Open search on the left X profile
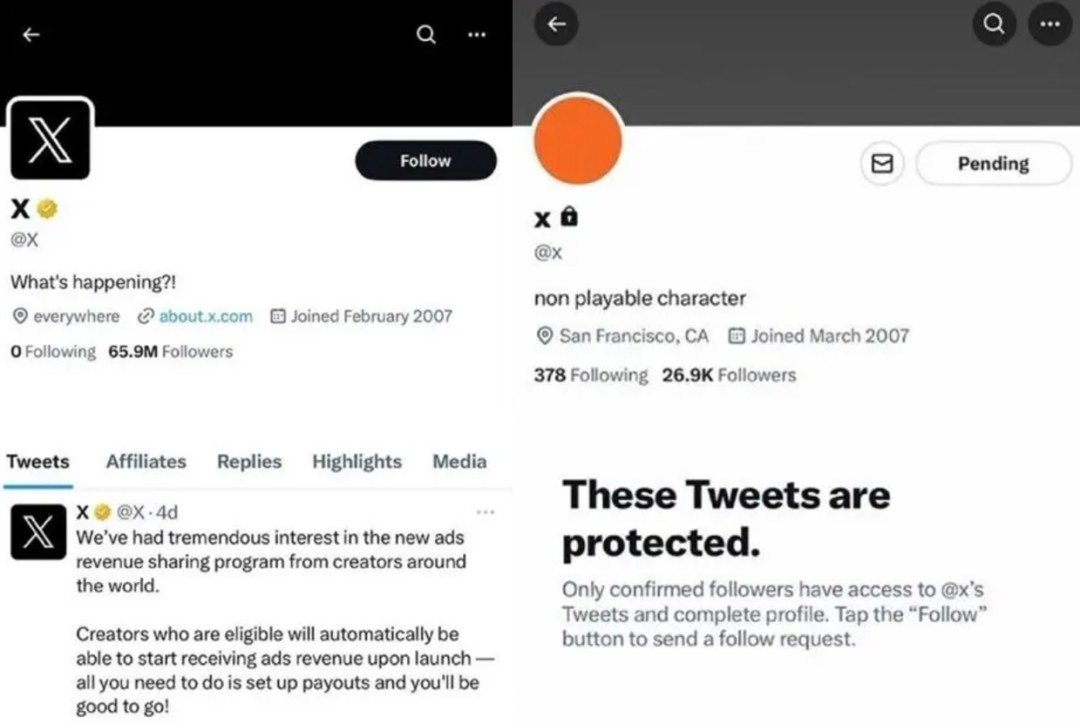1080x724 pixels. (x=426, y=35)
